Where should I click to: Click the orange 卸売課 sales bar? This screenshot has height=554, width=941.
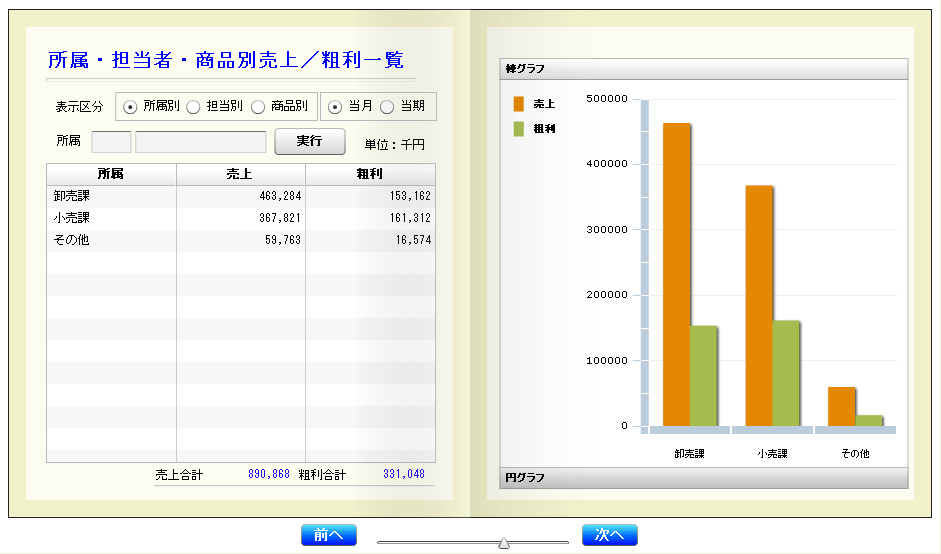click(x=676, y=274)
